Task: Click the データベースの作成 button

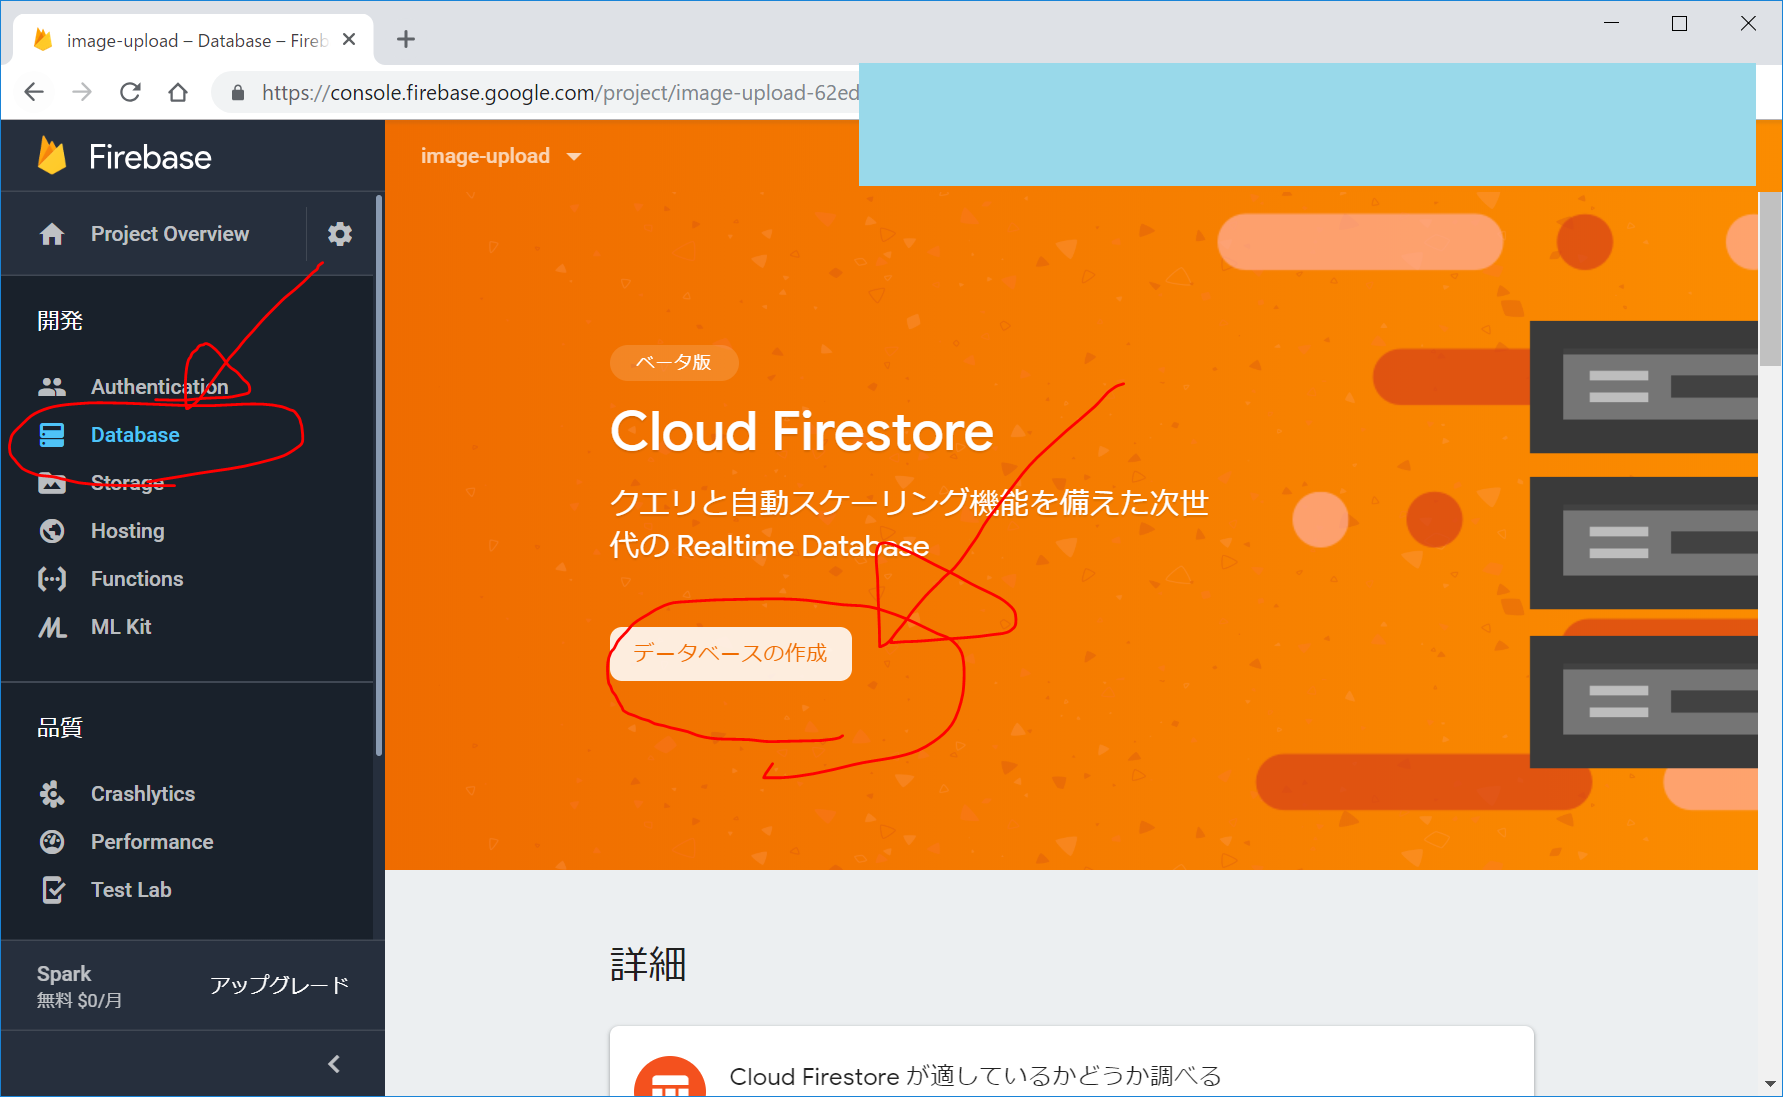Action: click(x=730, y=654)
